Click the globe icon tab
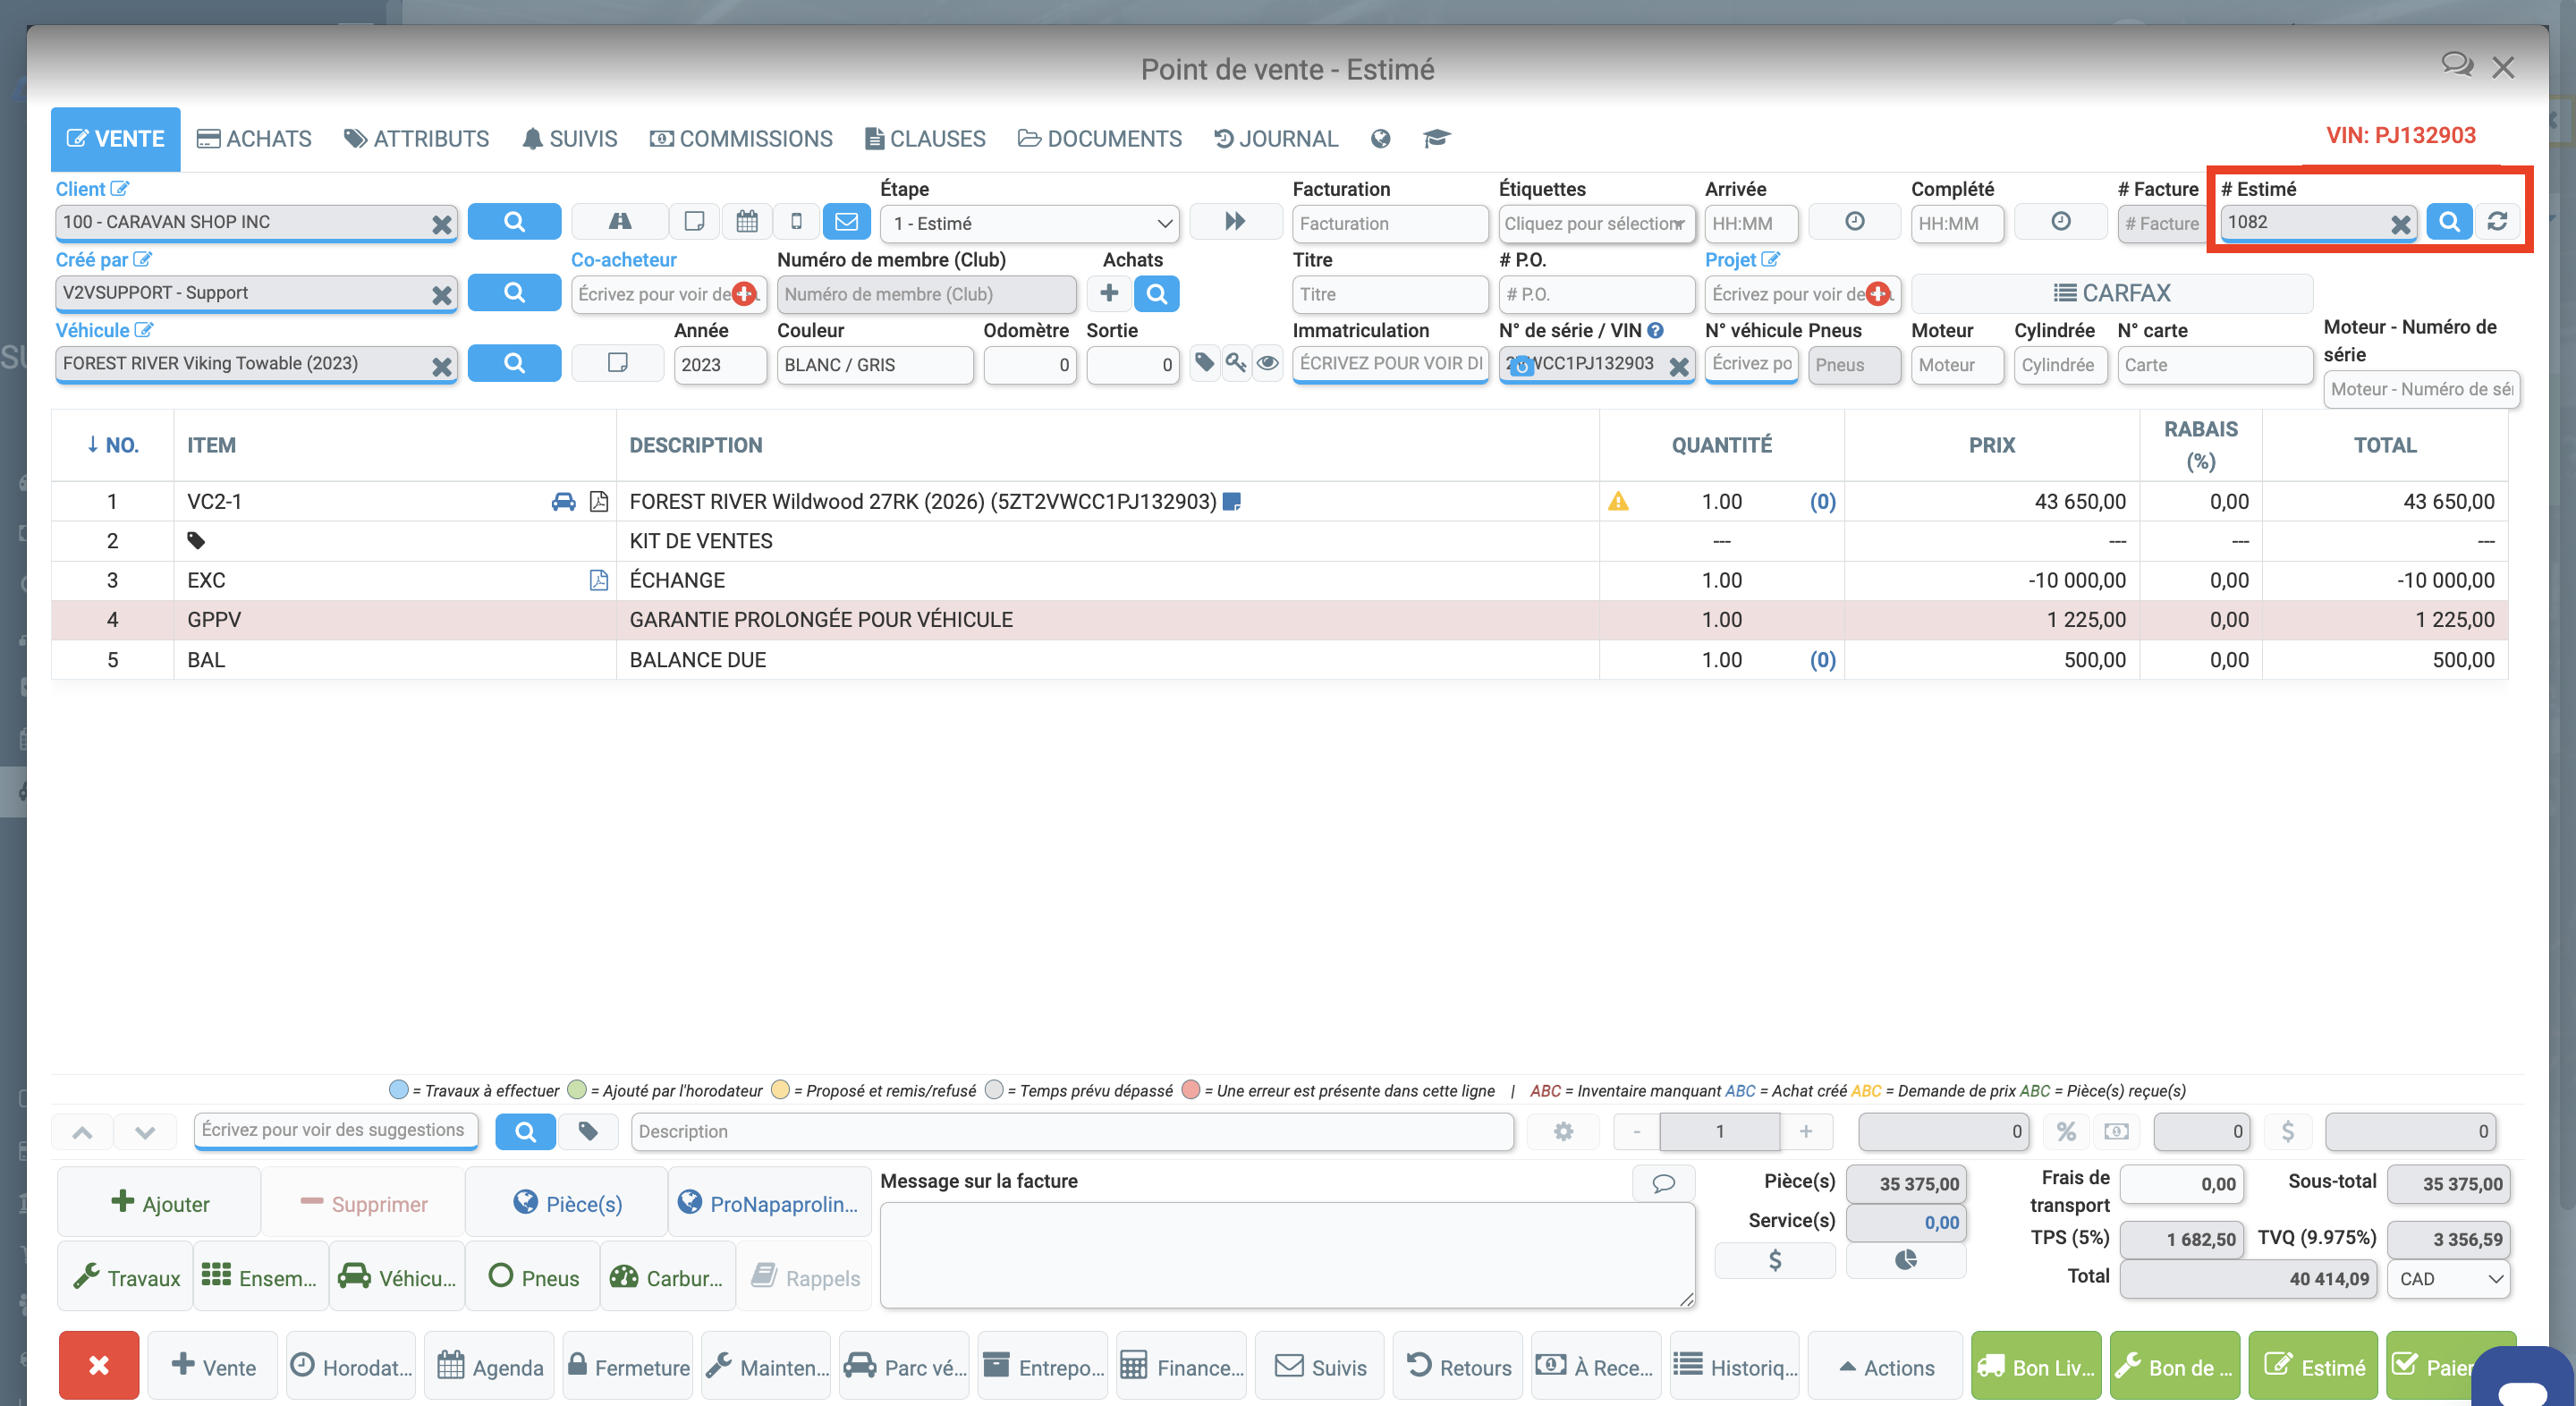 (x=1380, y=139)
